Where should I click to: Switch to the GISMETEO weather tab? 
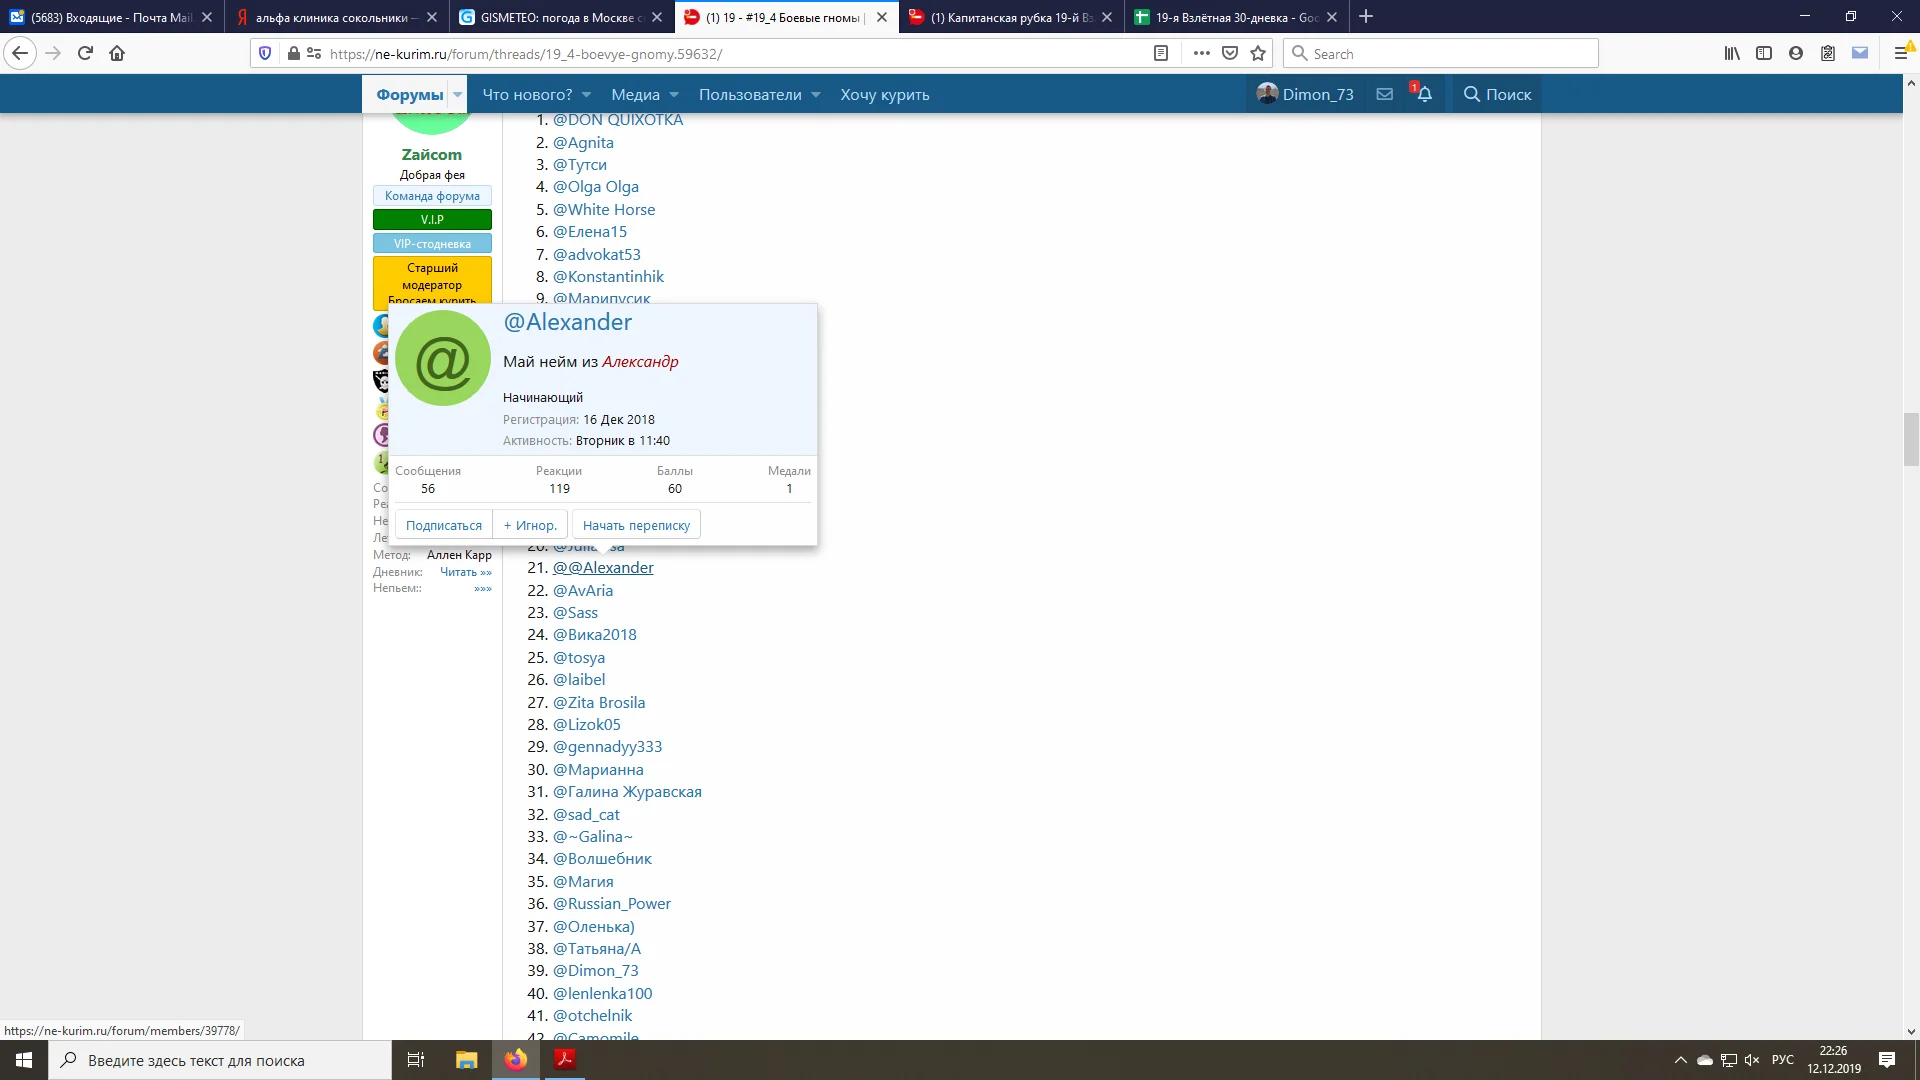[x=560, y=17]
